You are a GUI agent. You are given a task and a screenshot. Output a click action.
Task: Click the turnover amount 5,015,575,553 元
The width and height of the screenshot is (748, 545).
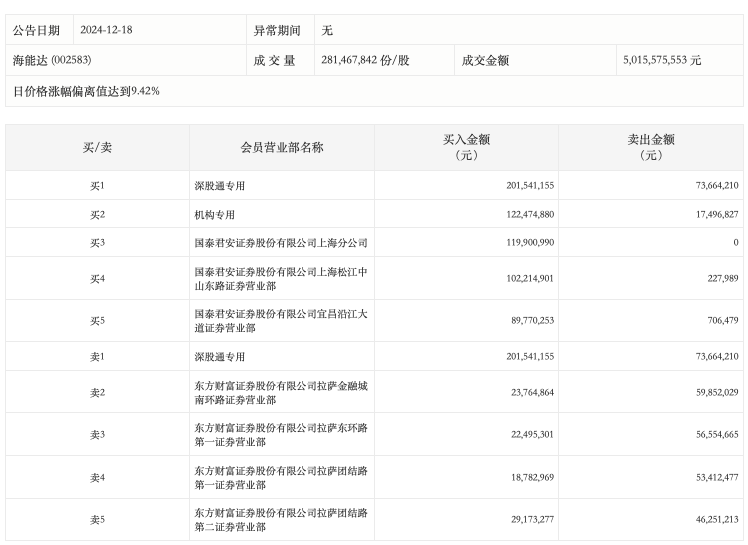(661, 60)
